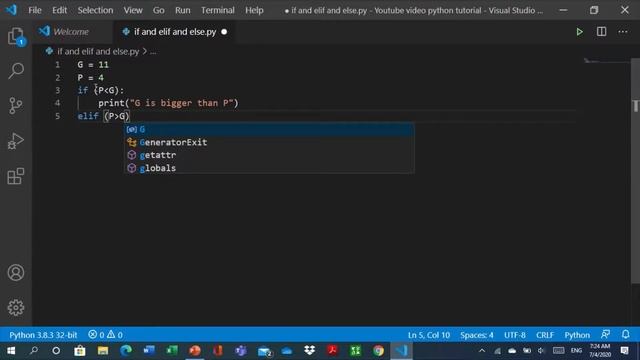Select the 'if and elif and else.py' tab
Viewport: 640px width, 360px height.
pos(175,32)
